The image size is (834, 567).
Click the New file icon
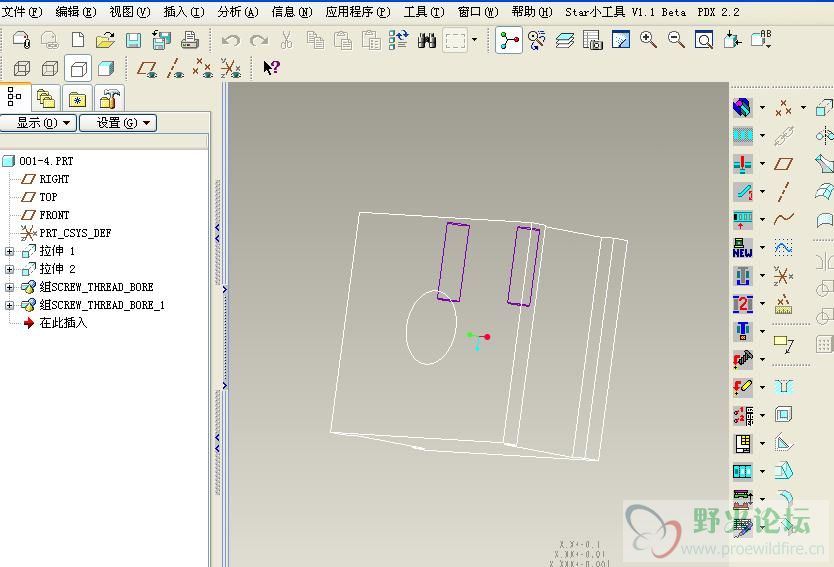[78, 40]
